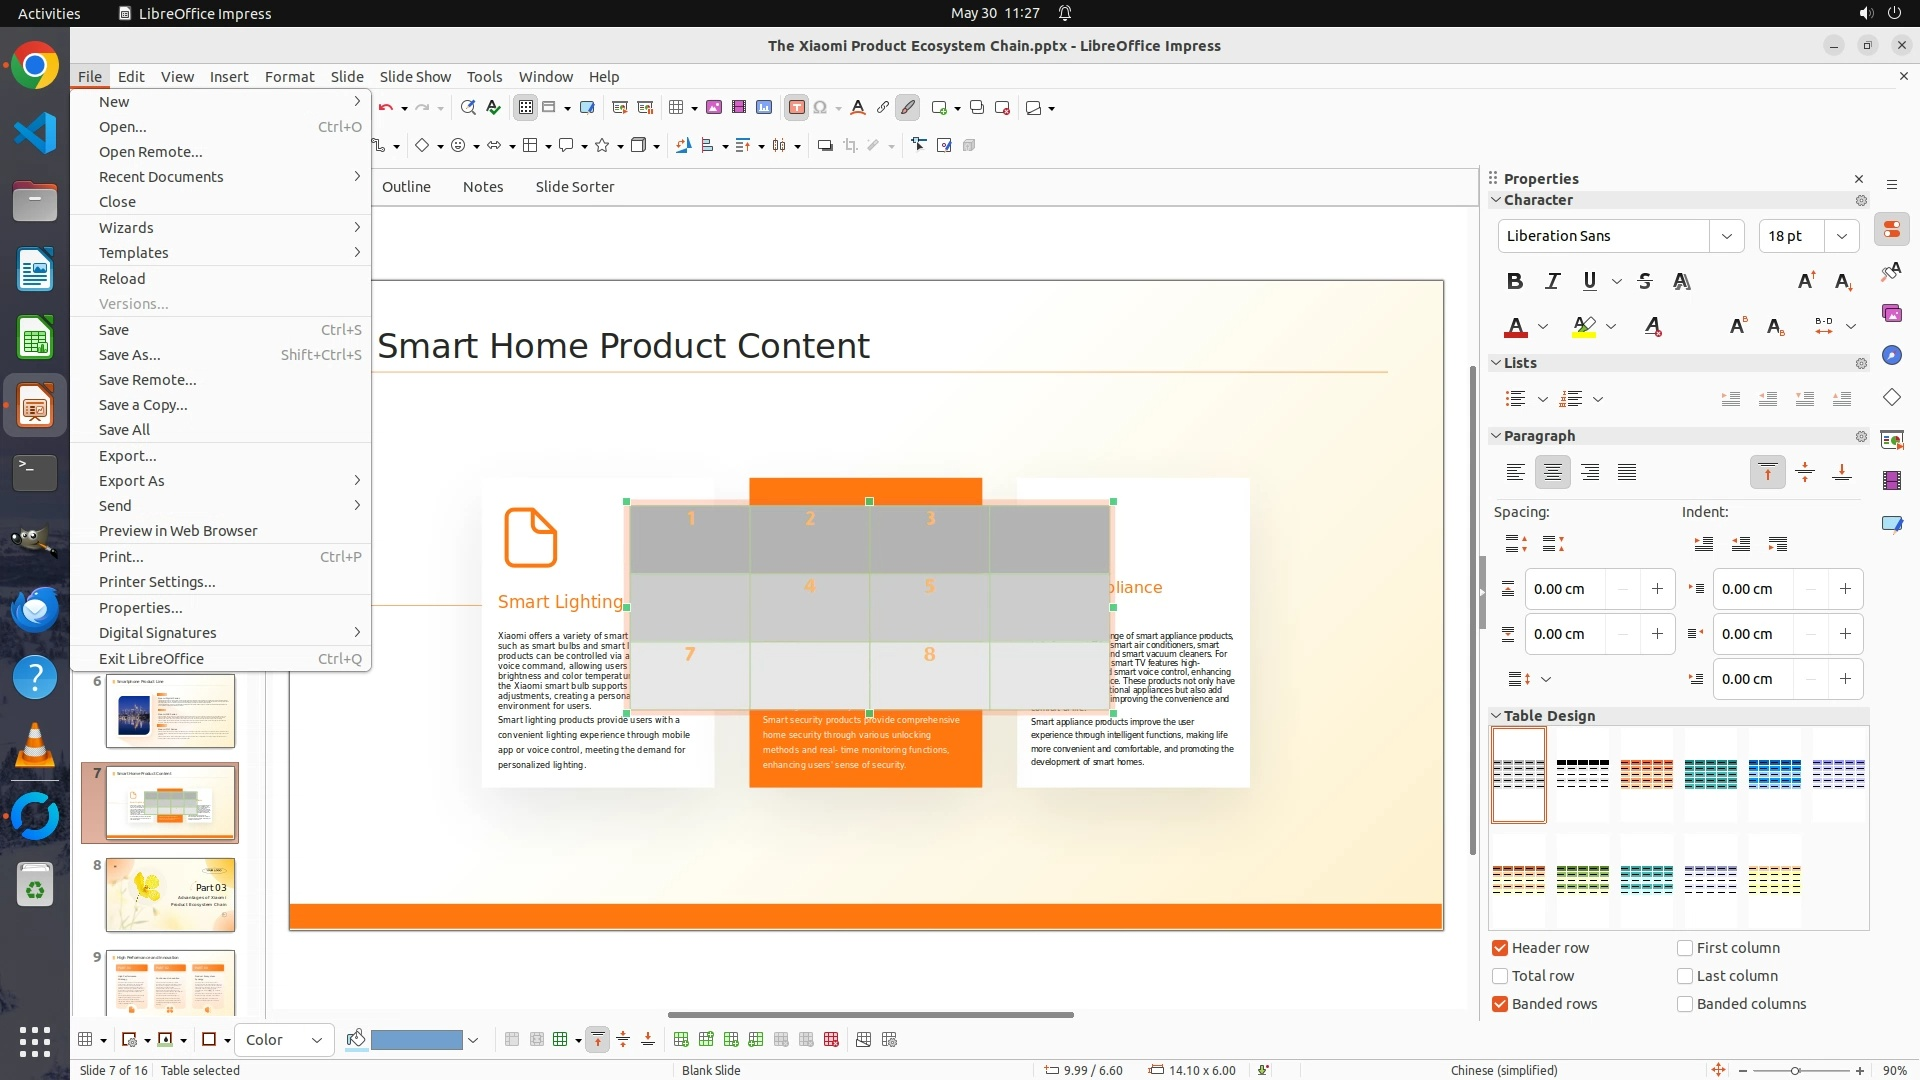
Task: Click the Delete Table icon in table toolbar
Action: click(831, 1040)
